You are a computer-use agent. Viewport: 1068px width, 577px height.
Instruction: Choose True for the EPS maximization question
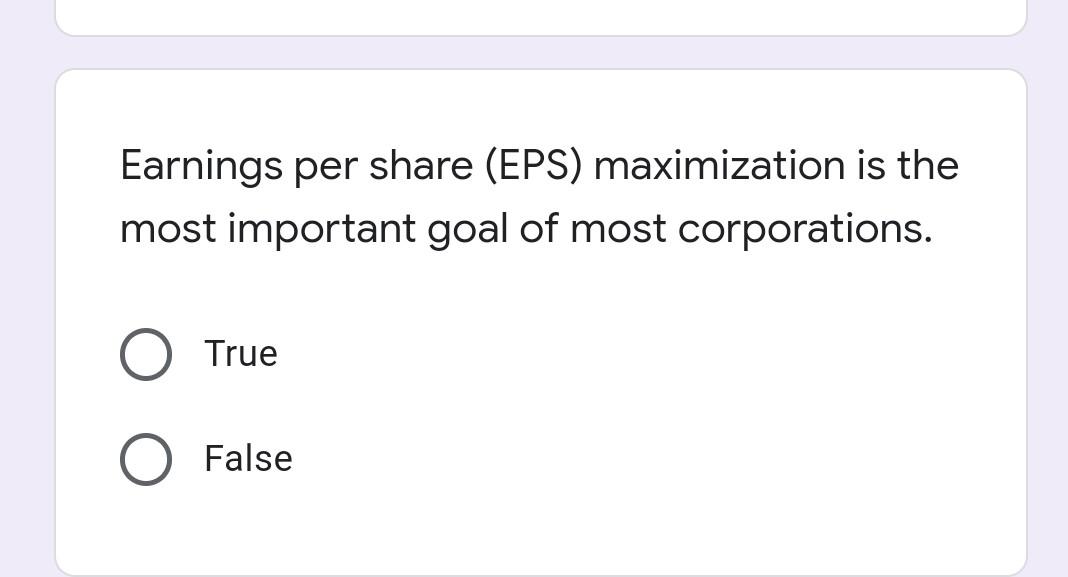tap(146, 353)
